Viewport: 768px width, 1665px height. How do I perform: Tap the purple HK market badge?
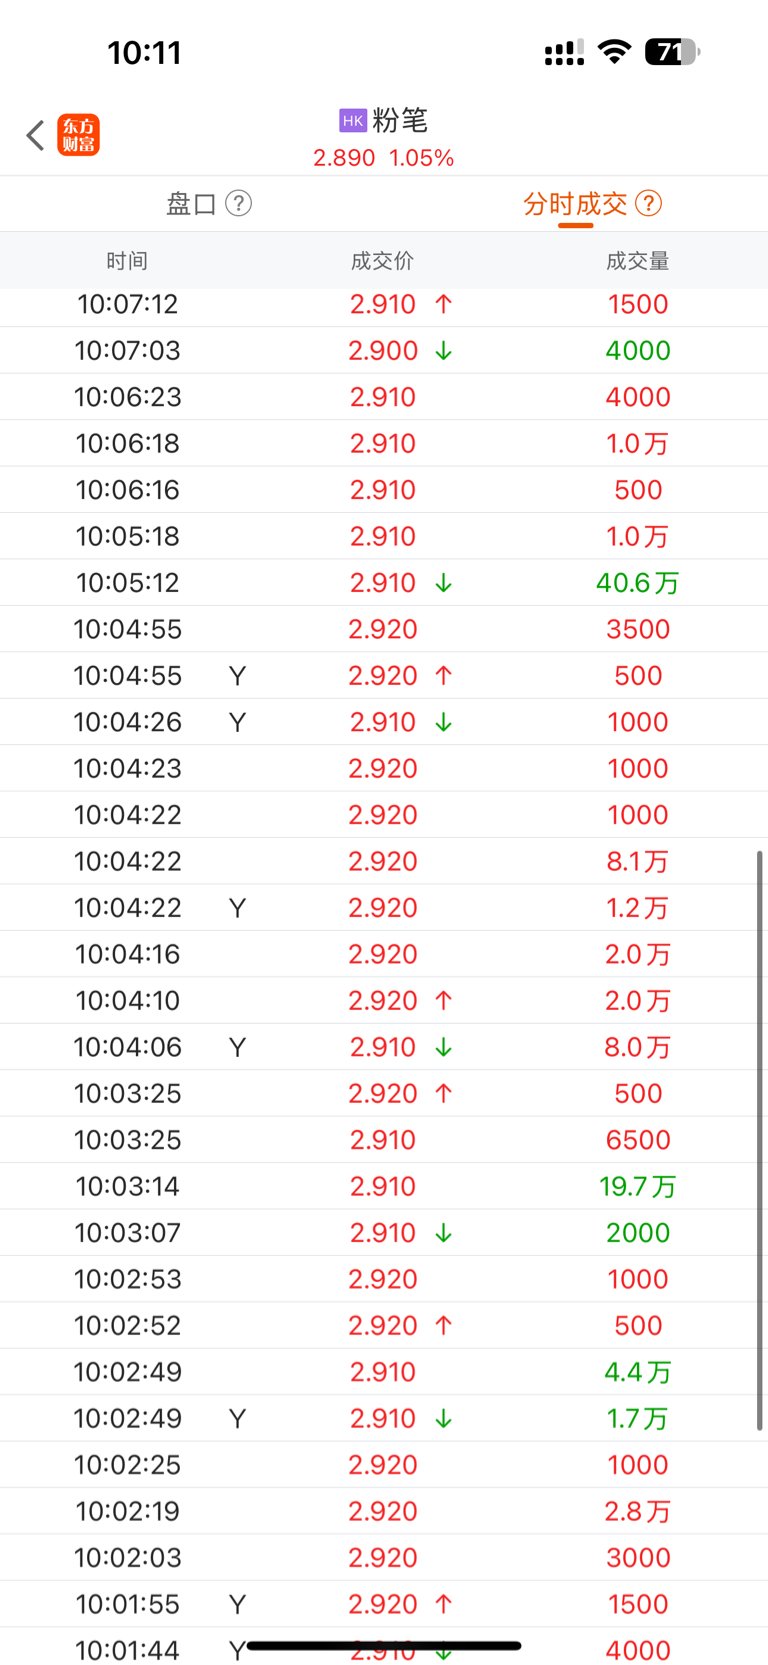353,121
